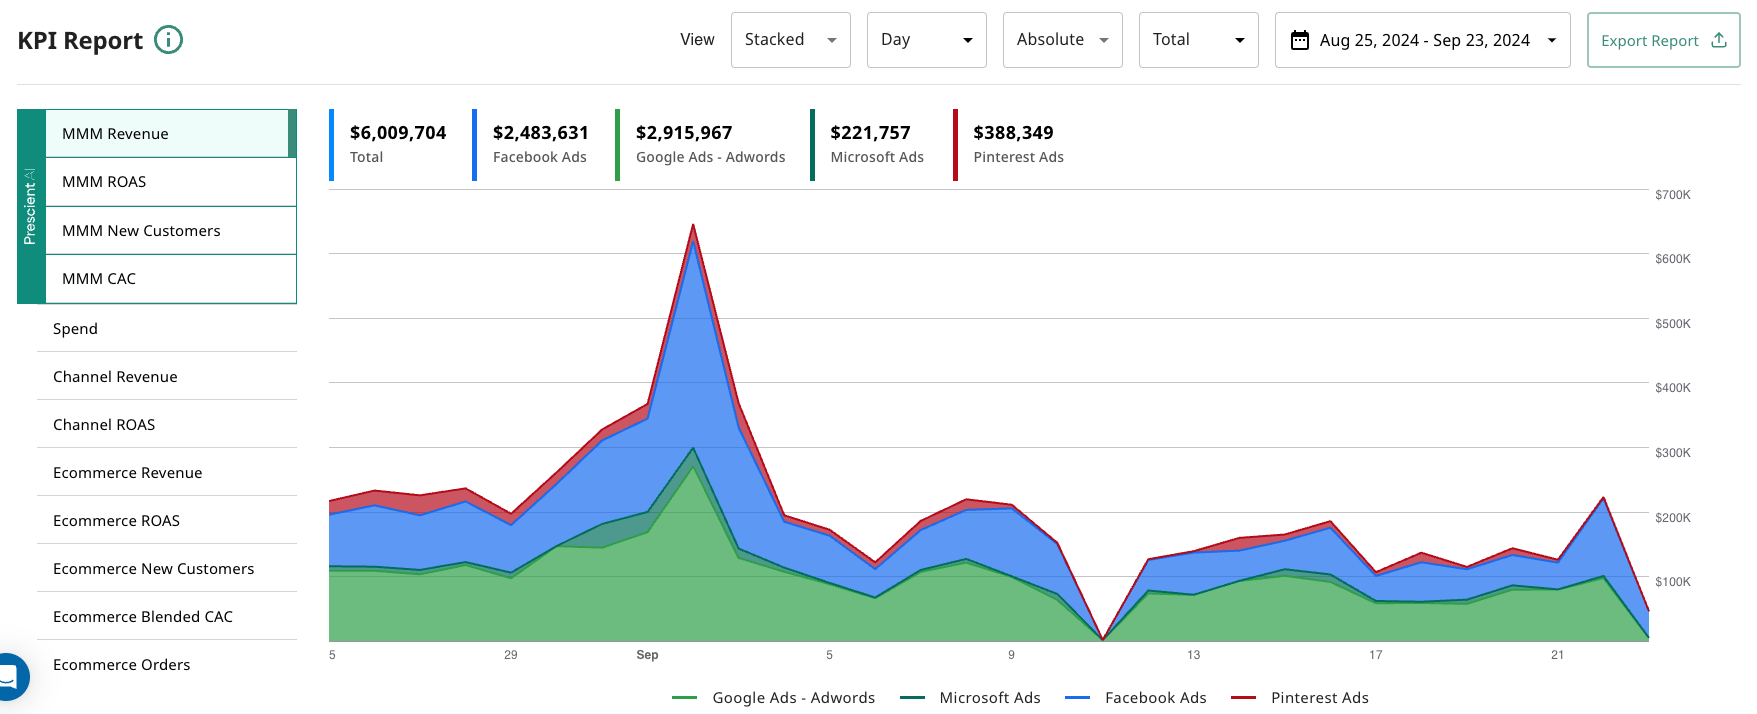Select MMM New Customers metric
The width and height of the screenshot is (1757, 714).
coord(171,231)
